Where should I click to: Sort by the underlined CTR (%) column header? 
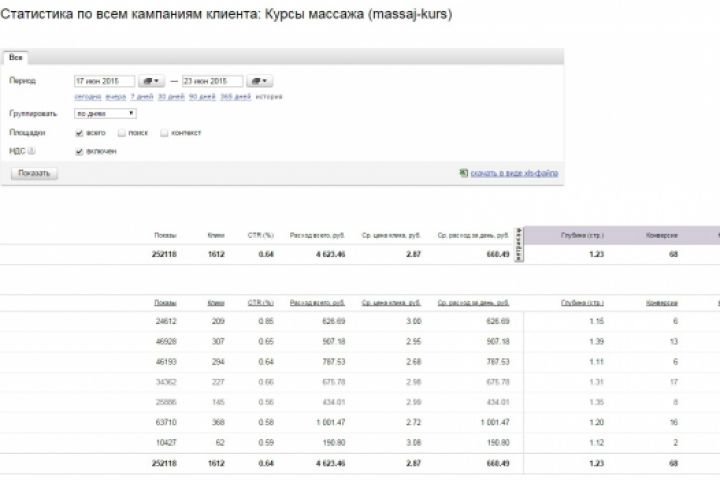coord(261,303)
